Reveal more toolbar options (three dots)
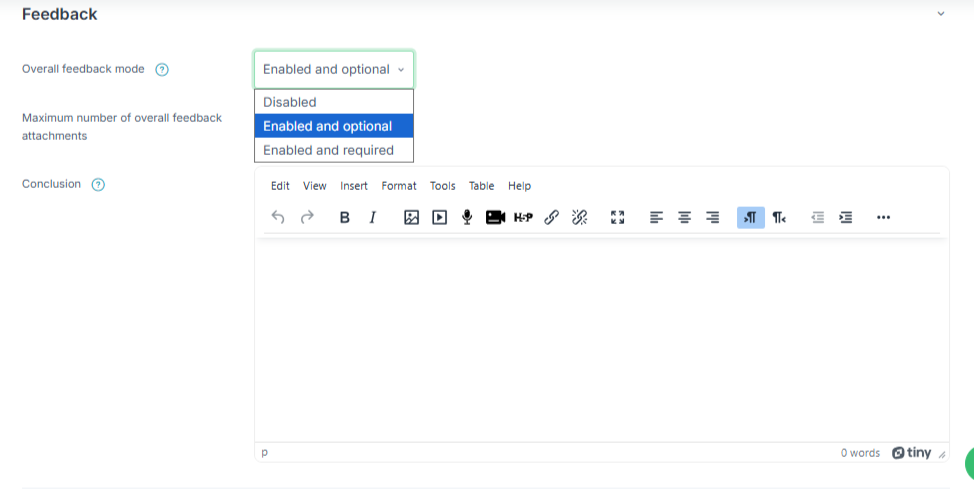 pos(883,217)
